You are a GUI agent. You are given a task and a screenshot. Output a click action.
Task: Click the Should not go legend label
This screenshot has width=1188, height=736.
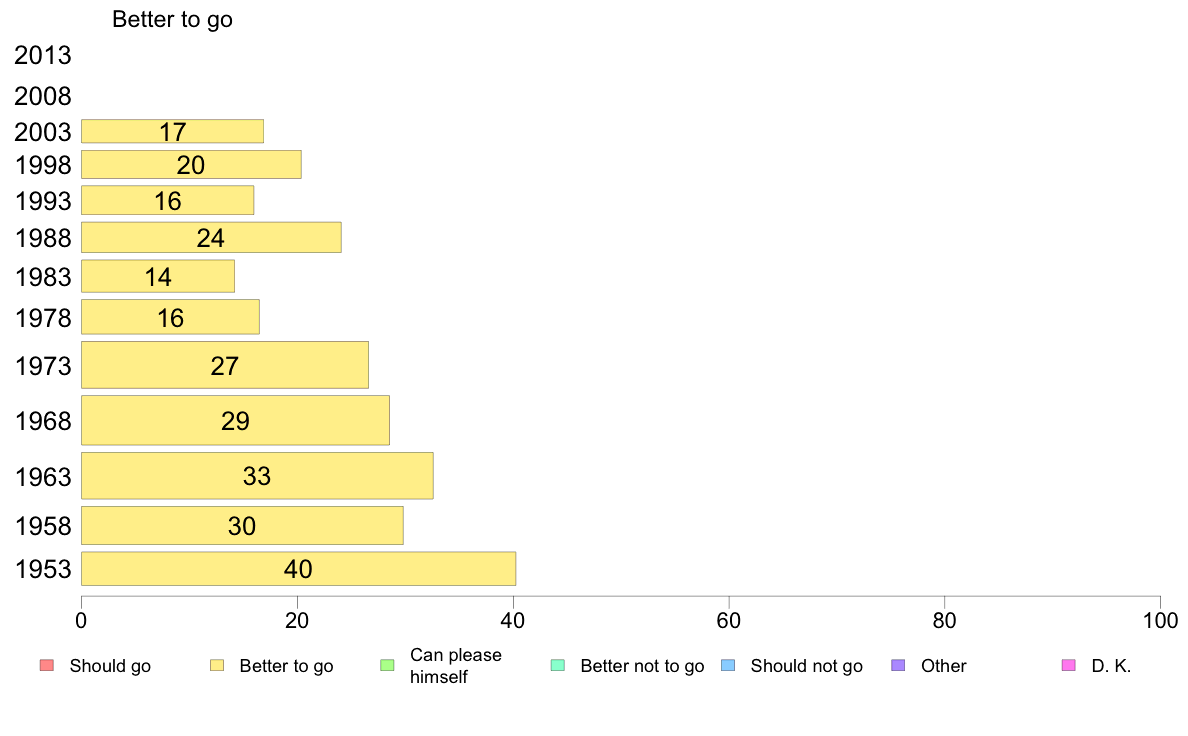tap(806, 666)
